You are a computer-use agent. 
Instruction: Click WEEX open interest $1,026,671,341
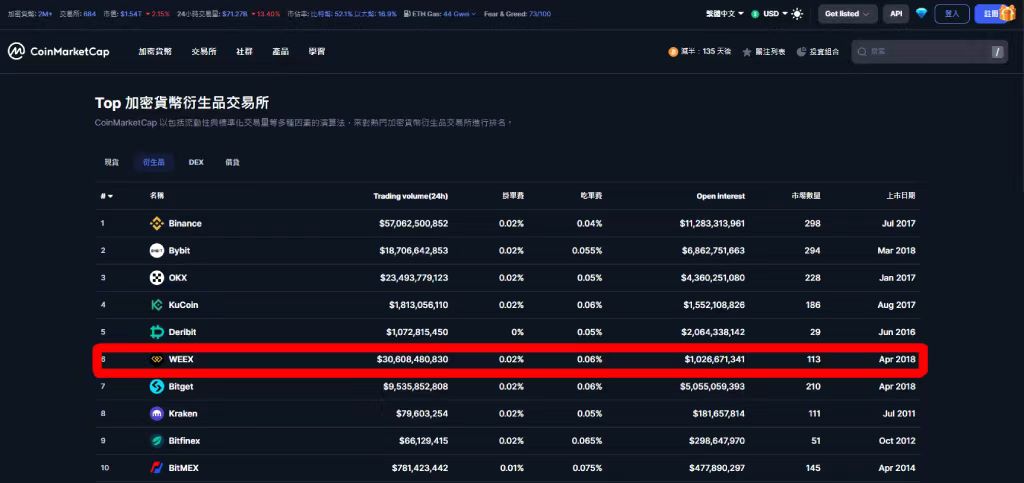714,359
